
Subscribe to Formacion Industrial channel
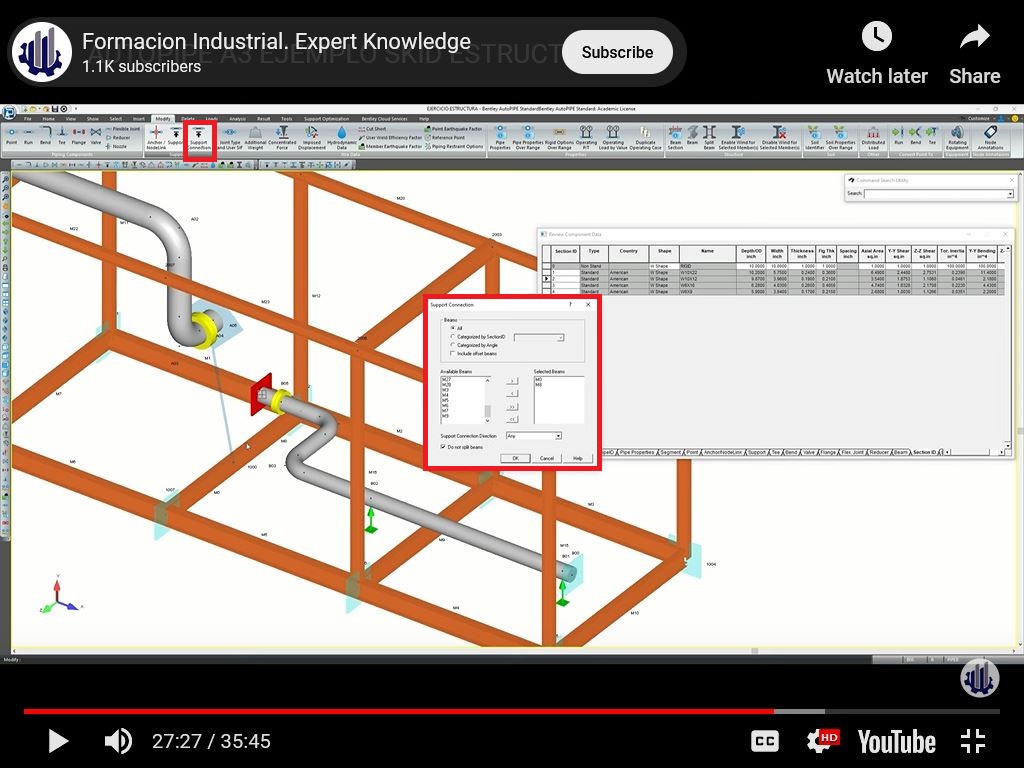coord(617,52)
